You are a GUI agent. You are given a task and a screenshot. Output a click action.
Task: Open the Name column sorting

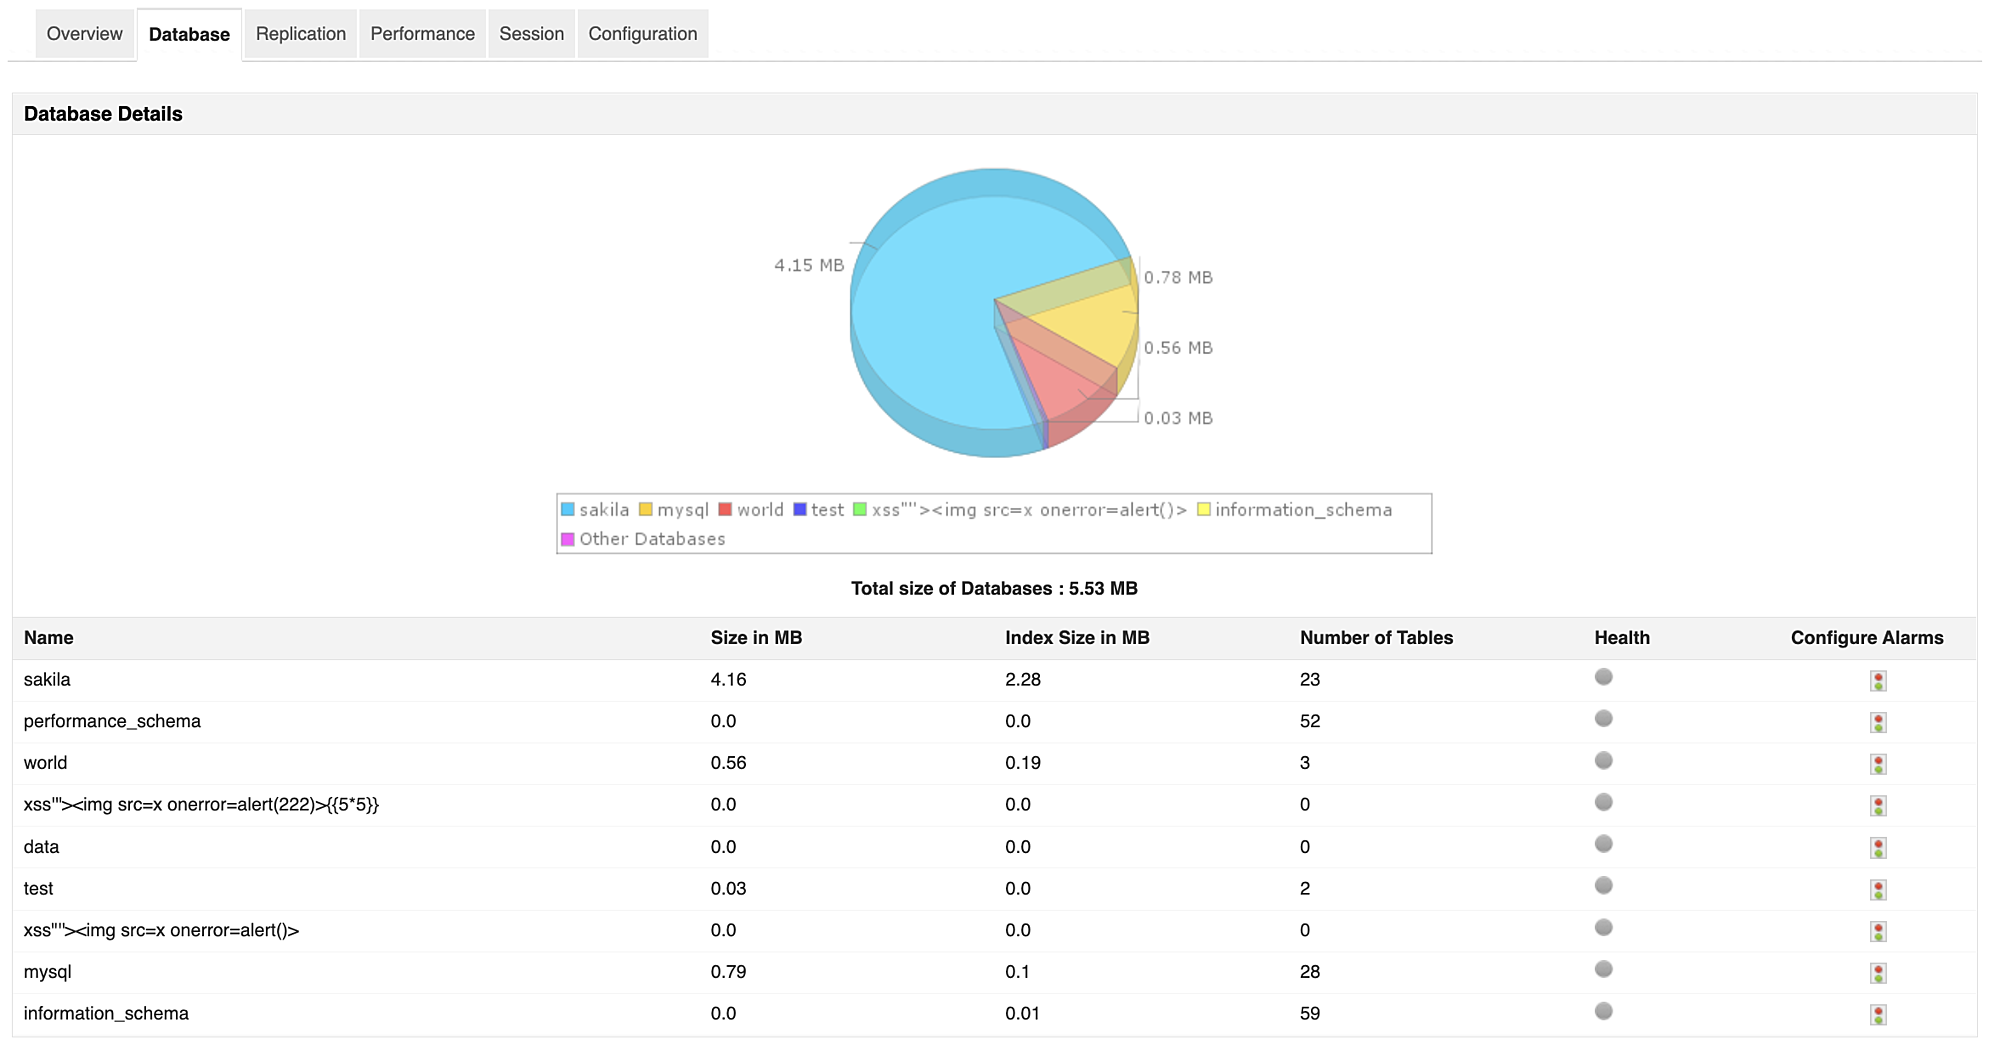pos(50,638)
